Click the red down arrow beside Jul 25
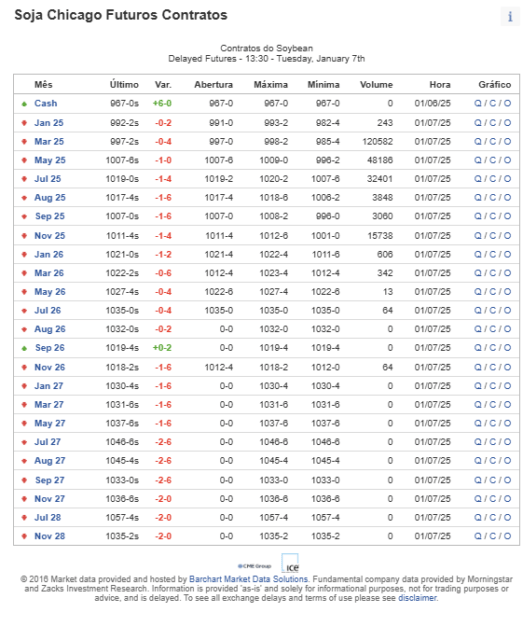This screenshot has width=523, height=640. pyautogui.click(x=24, y=179)
